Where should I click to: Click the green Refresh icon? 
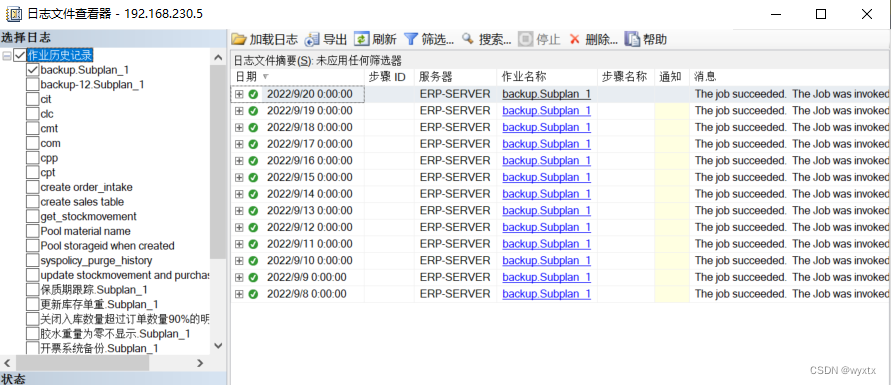pos(361,39)
